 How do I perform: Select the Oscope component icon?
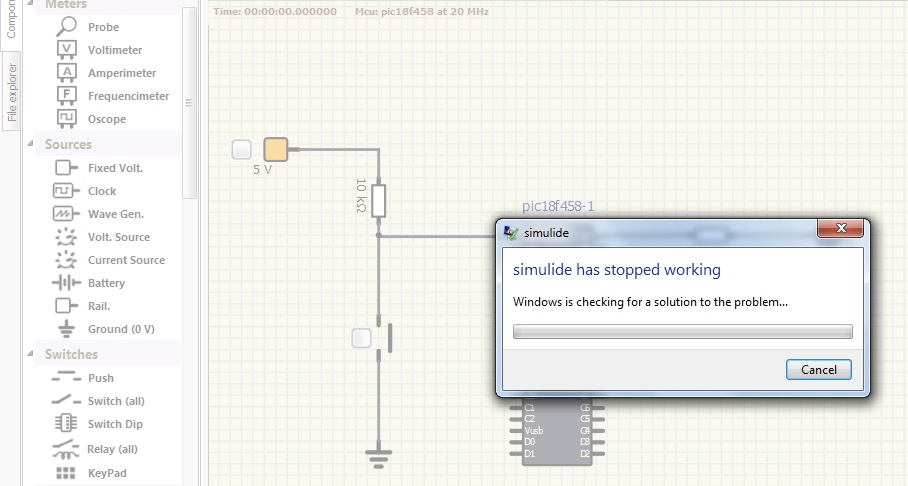(67, 119)
